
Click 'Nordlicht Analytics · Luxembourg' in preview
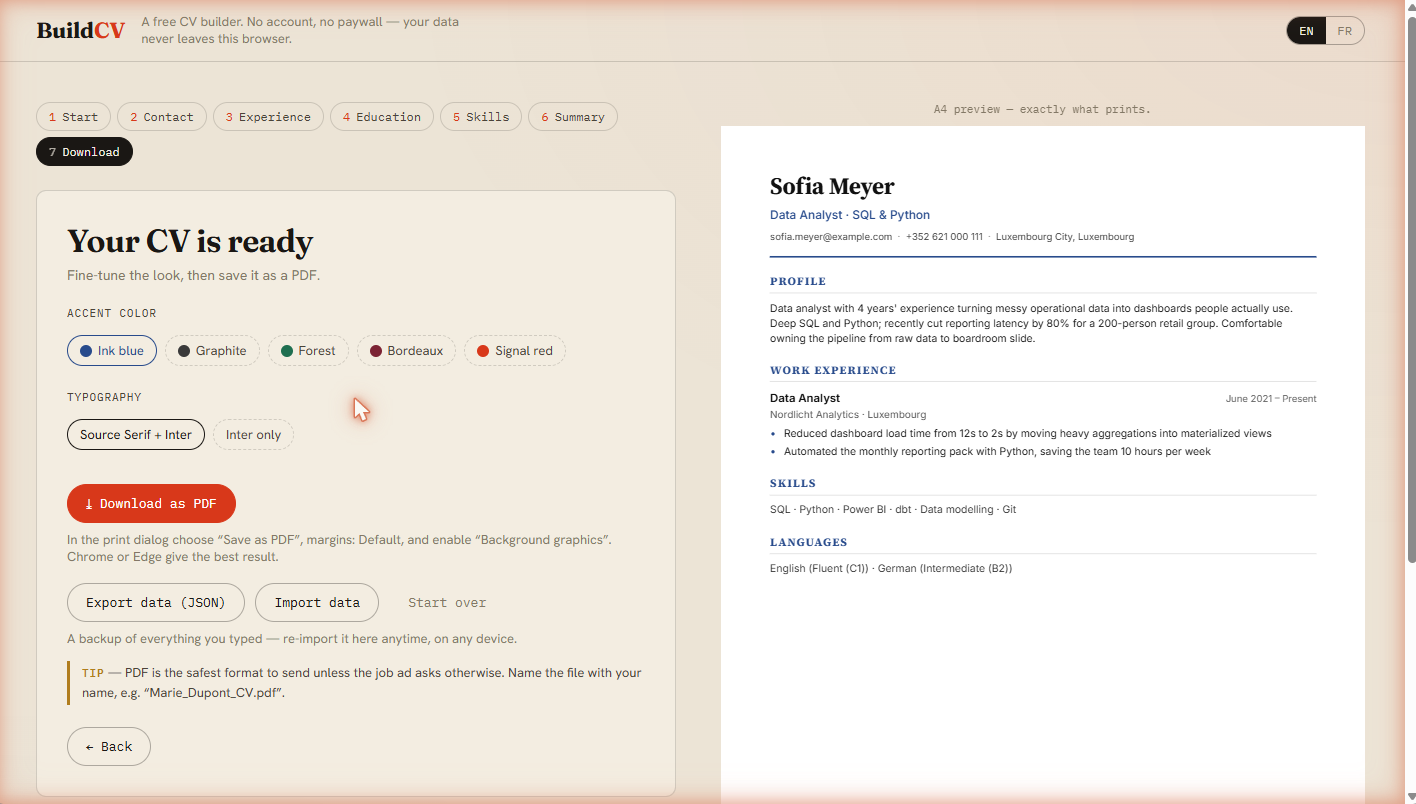coord(848,415)
